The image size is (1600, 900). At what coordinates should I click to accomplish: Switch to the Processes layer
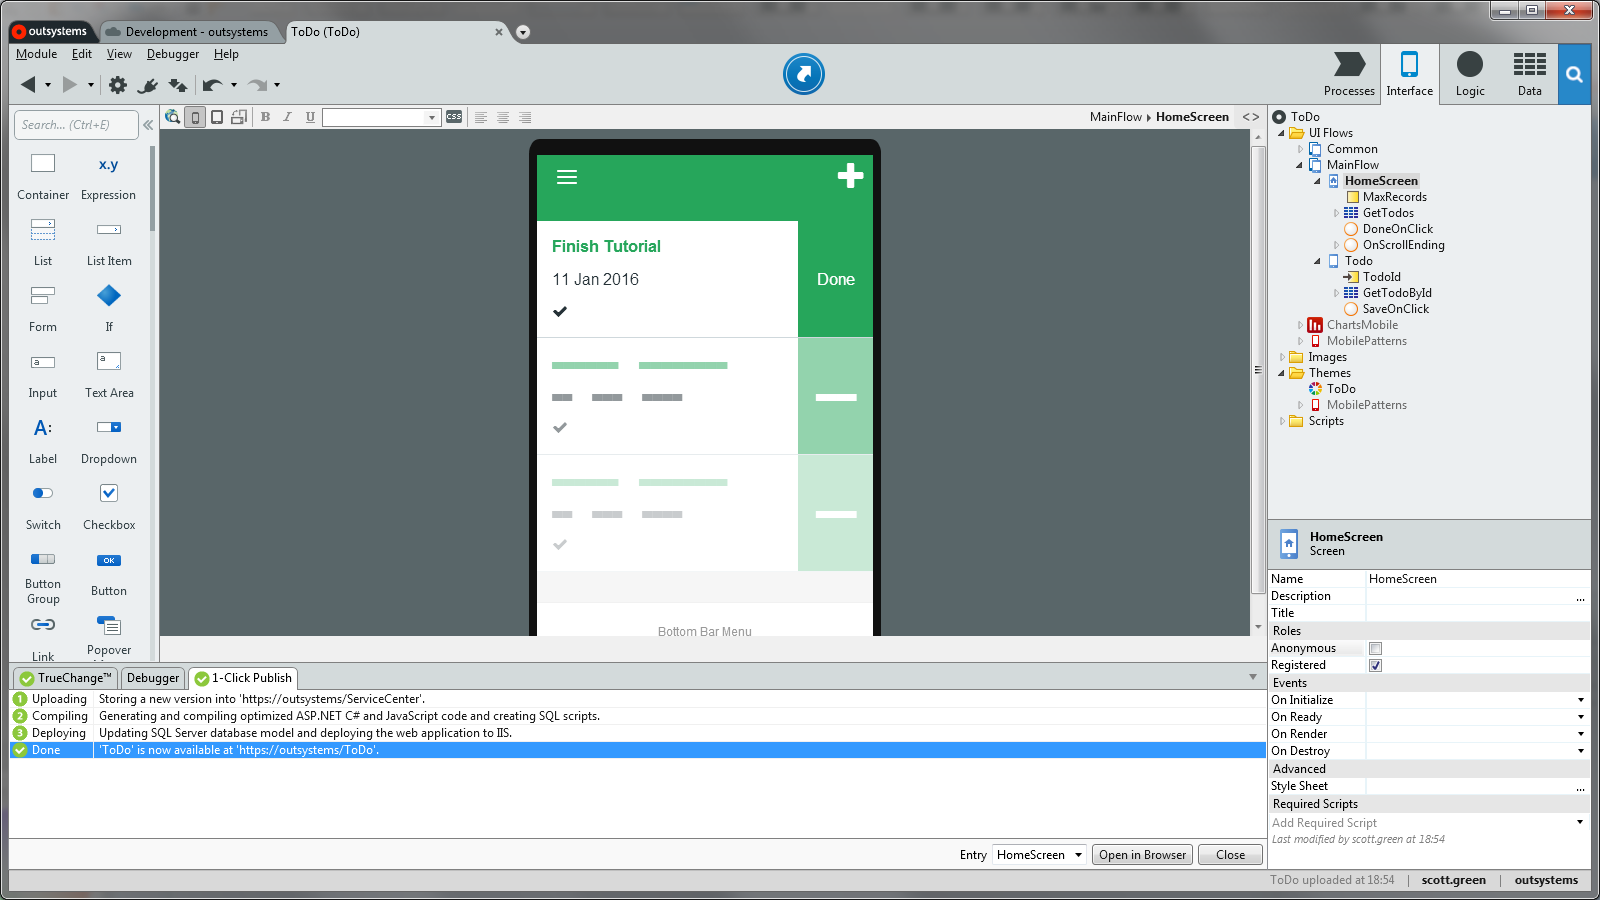tap(1349, 74)
